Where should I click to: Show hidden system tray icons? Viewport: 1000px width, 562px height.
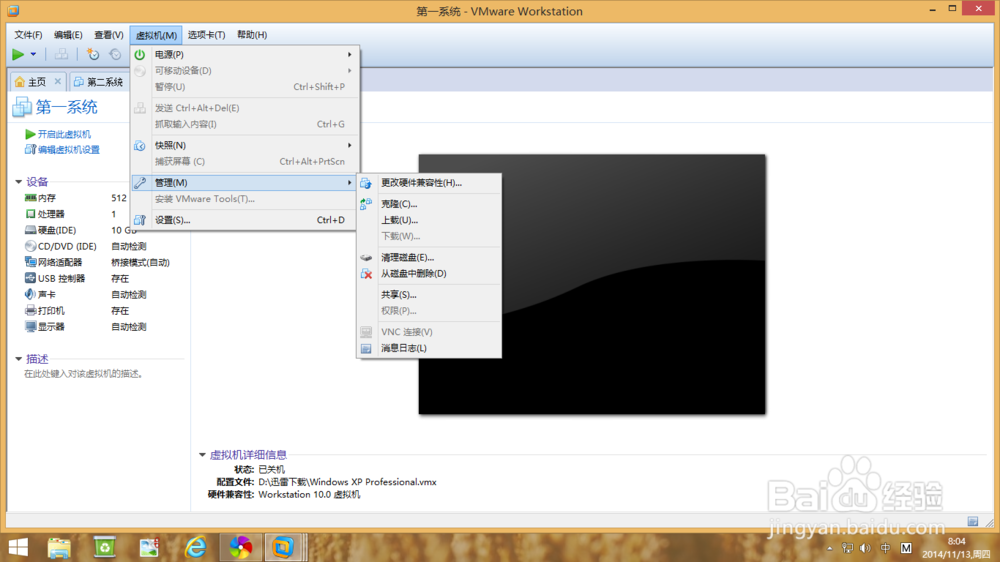pos(830,548)
